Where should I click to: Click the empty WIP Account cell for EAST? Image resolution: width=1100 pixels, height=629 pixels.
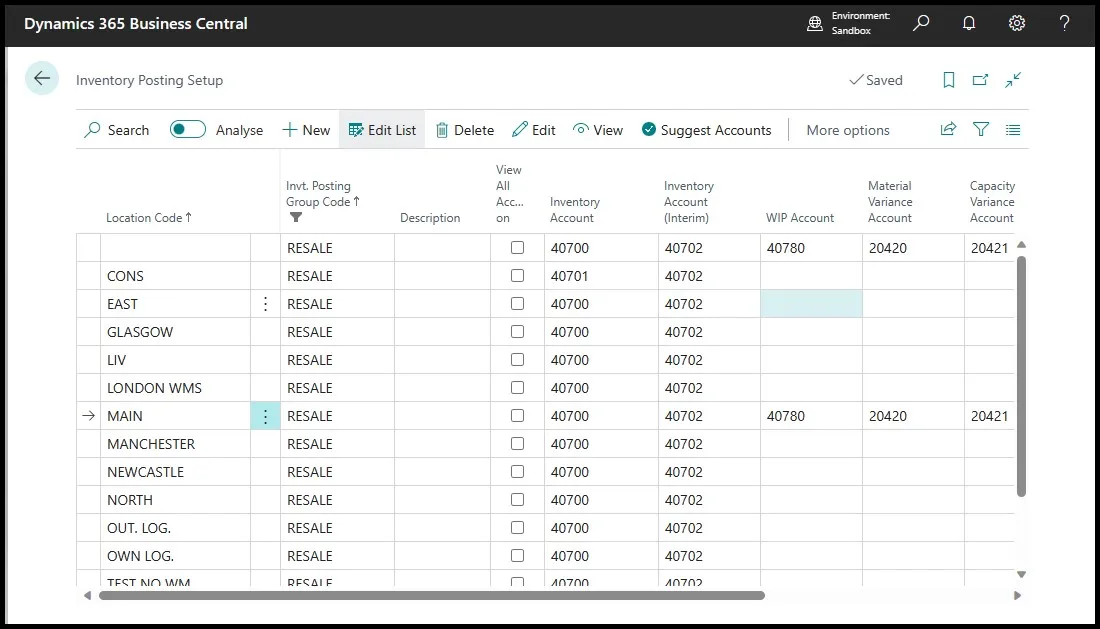811,304
